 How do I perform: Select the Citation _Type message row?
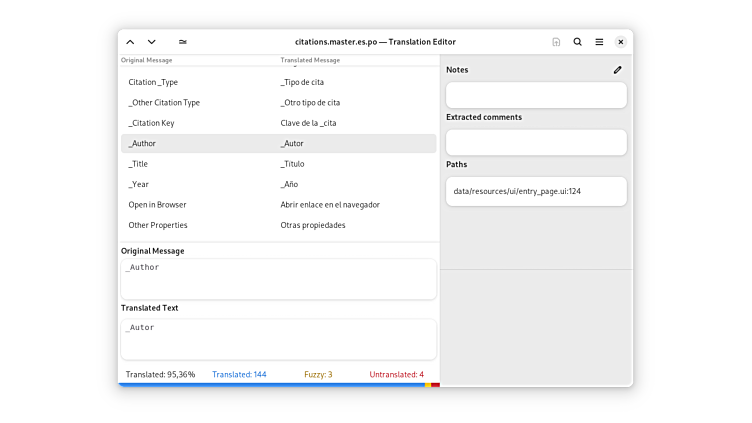(x=278, y=82)
